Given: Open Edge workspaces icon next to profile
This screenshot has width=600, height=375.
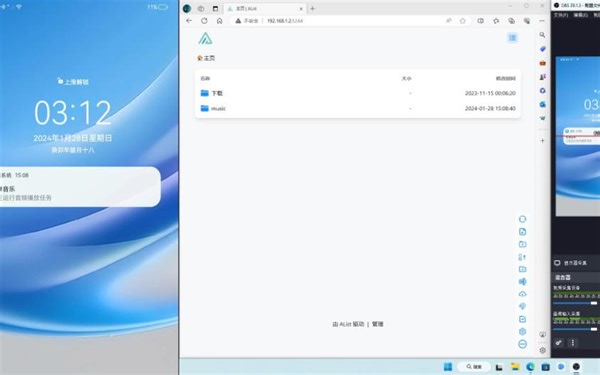Looking at the screenshot, I should [201, 8].
